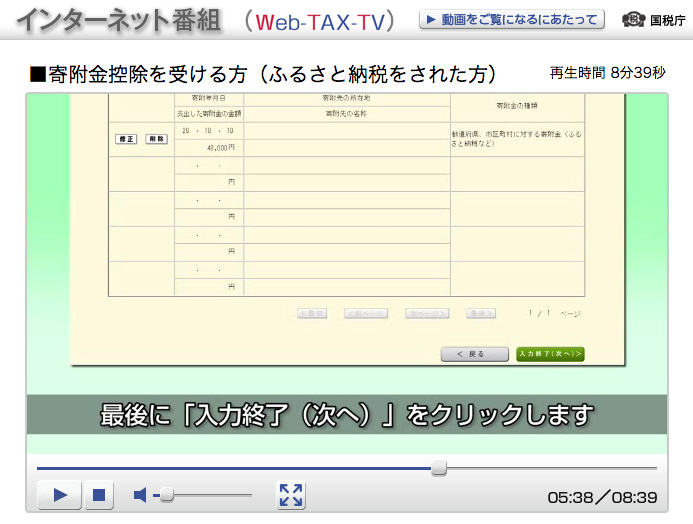Click the 修正 button in the table row
The height and width of the screenshot is (524, 693).
126,139
